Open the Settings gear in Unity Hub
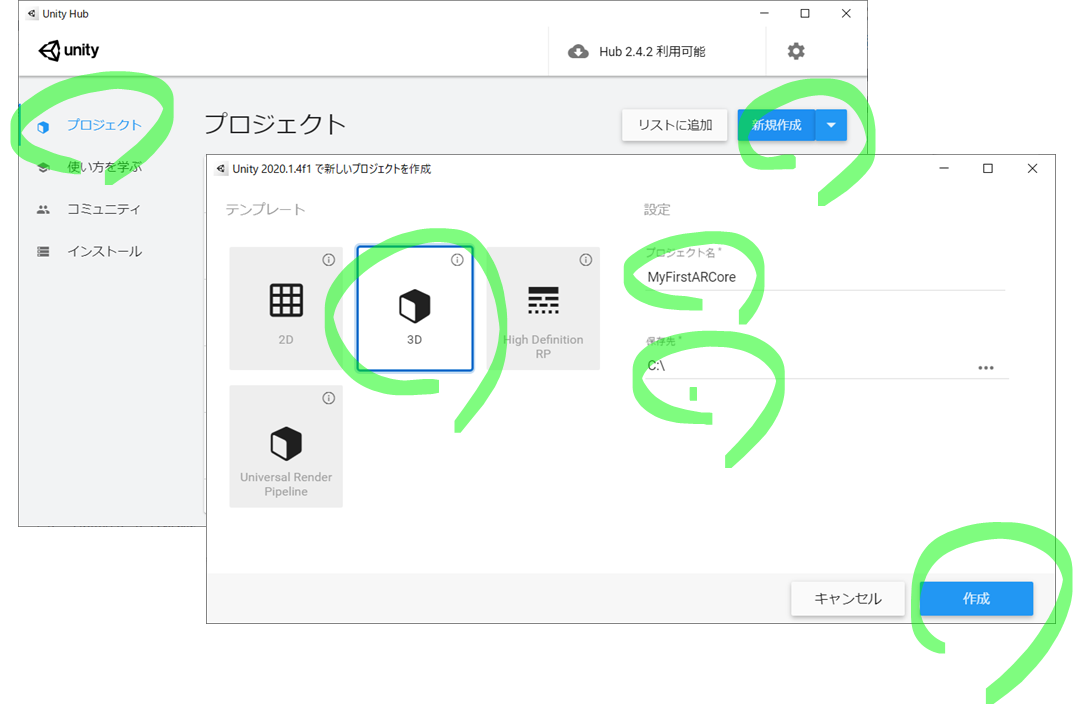This screenshot has width=1081, height=721. coord(796,51)
